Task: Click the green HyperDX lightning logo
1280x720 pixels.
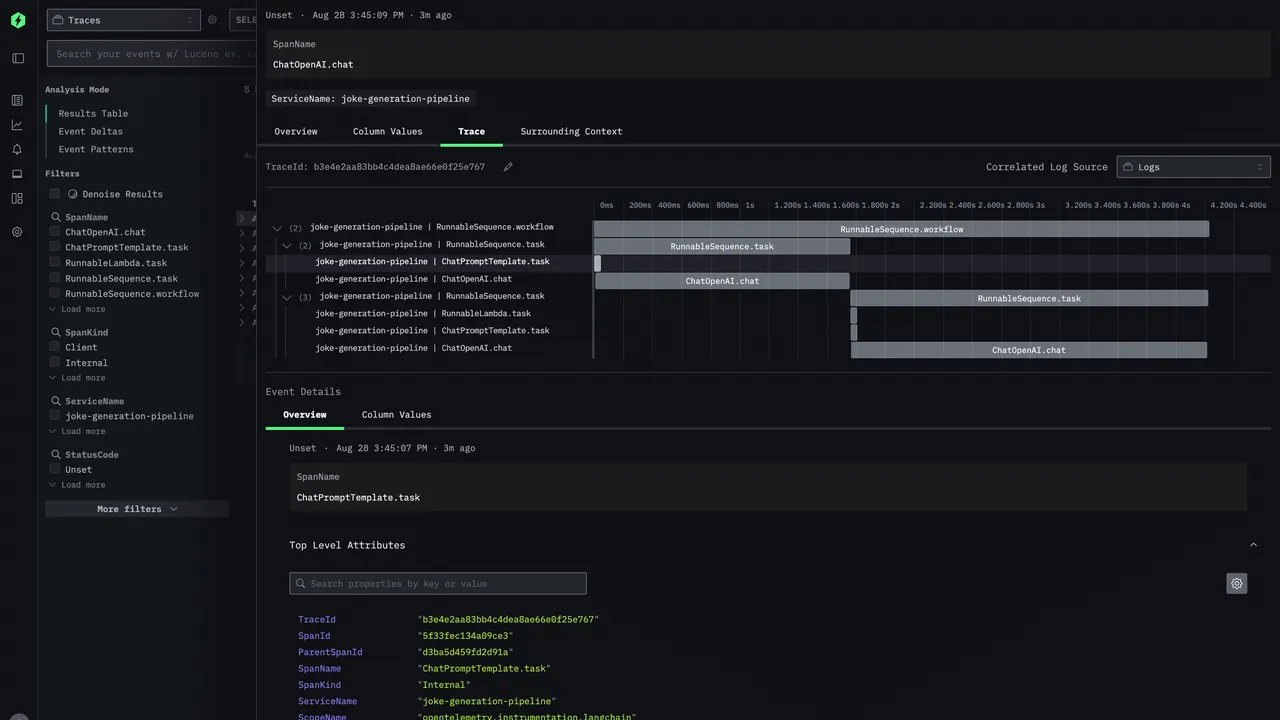Action: coord(18,20)
